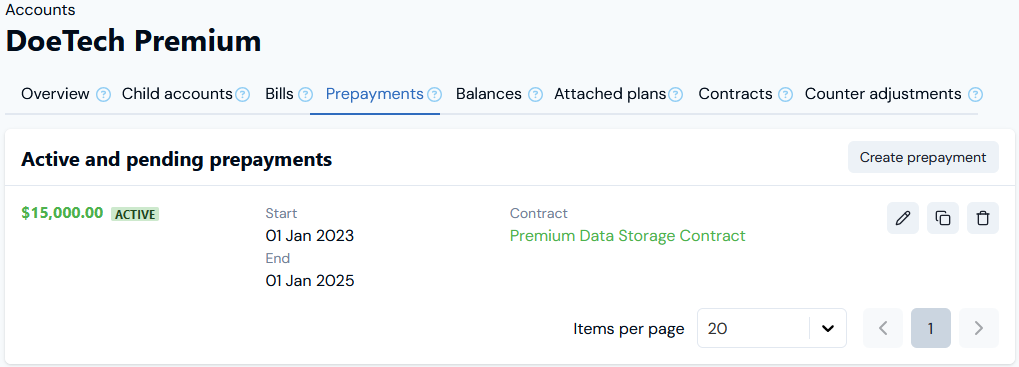Expand the Items per page dropdown arrow
The image size is (1019, 367).
828,329
